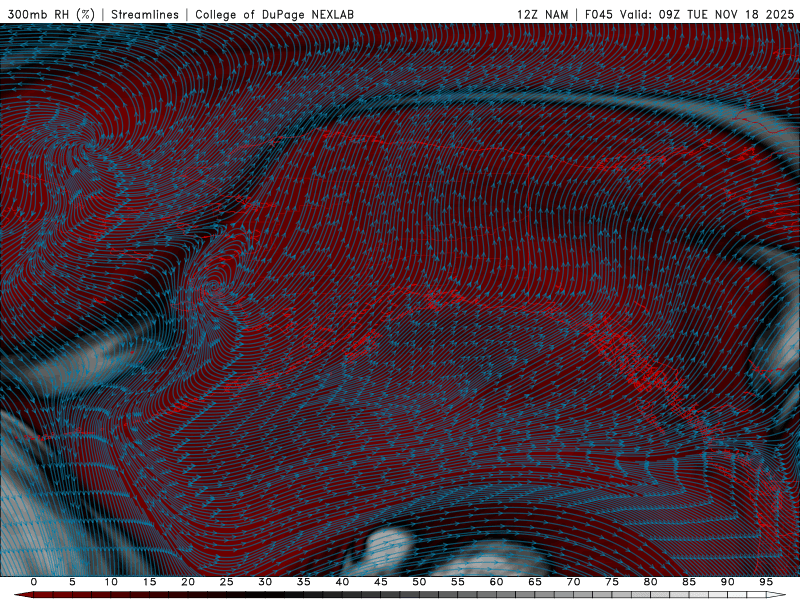
Task: Click the colorbar label "75"
Action: pyautogui.click(x=612, y=582)
